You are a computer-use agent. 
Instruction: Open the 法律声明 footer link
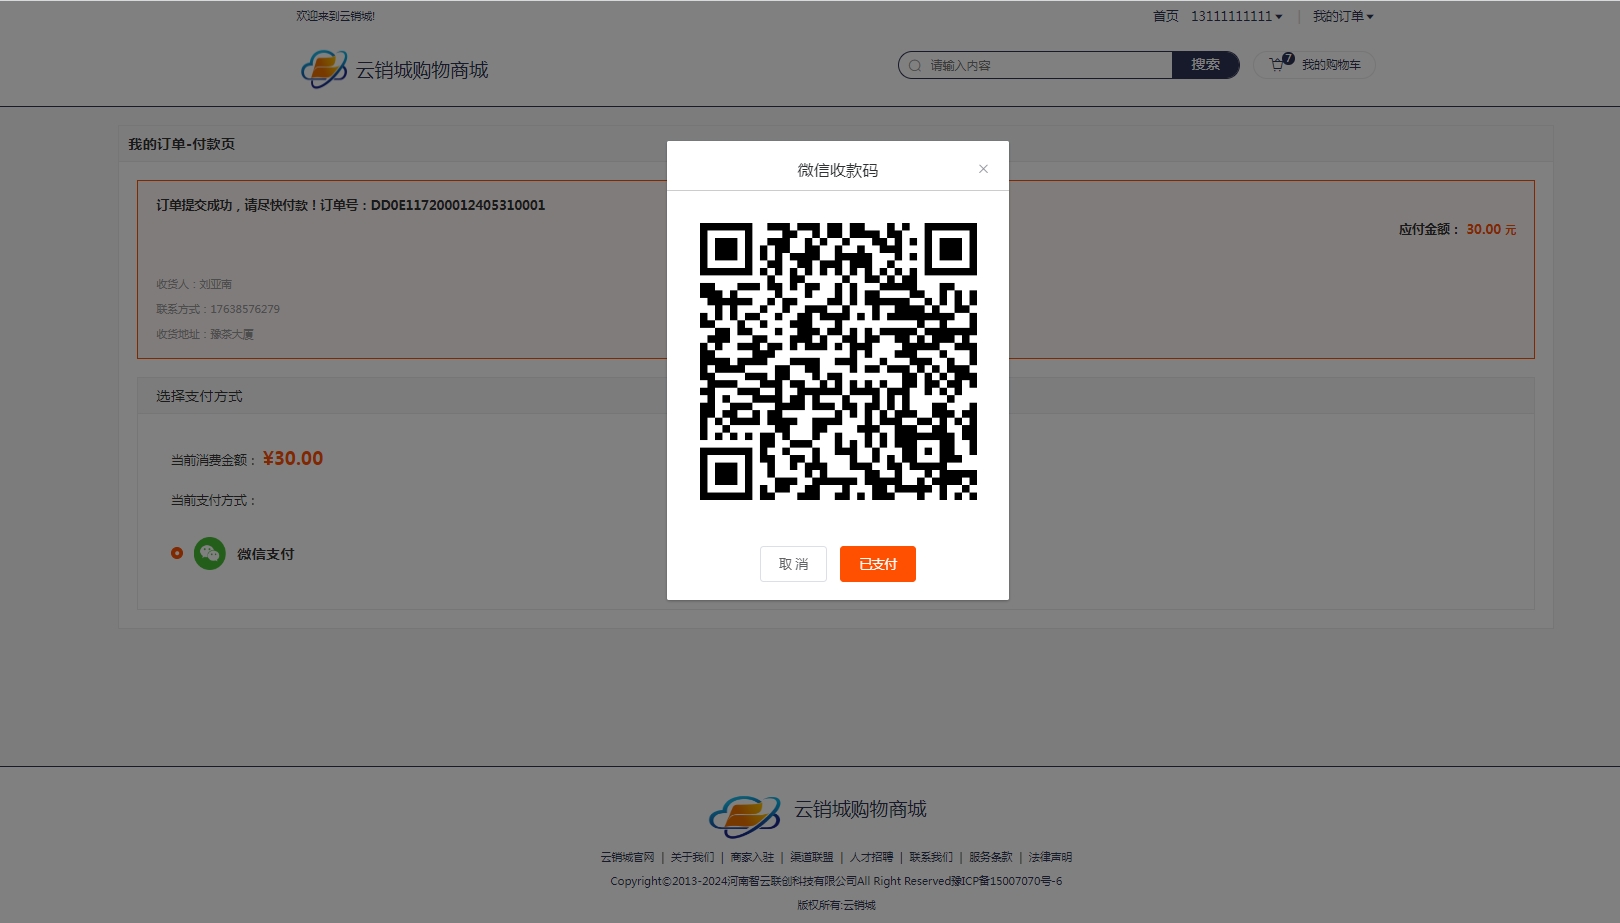[x=1050, y=857]
